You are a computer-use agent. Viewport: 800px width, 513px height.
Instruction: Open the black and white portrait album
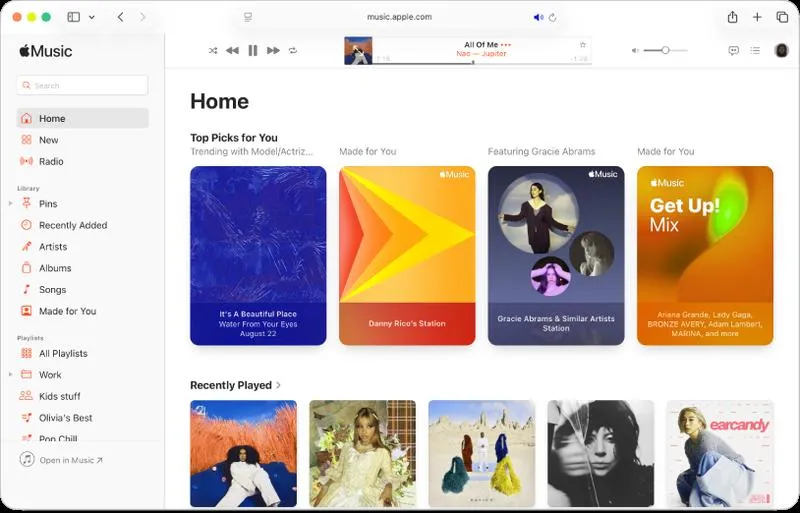[x=601, y=453]
